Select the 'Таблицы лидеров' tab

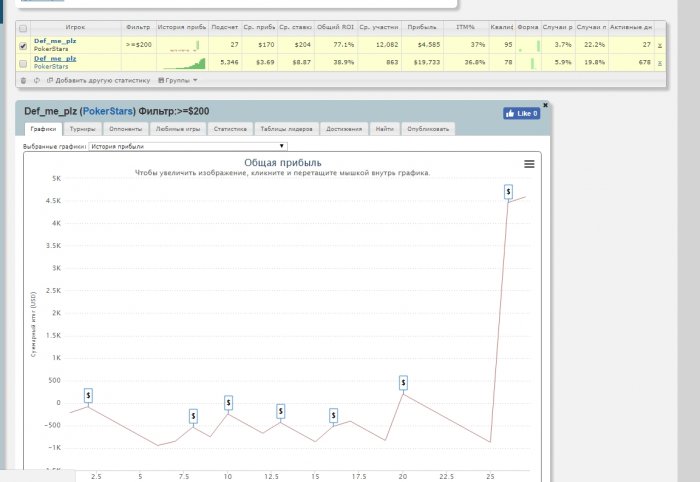click(x=286, y=129)
